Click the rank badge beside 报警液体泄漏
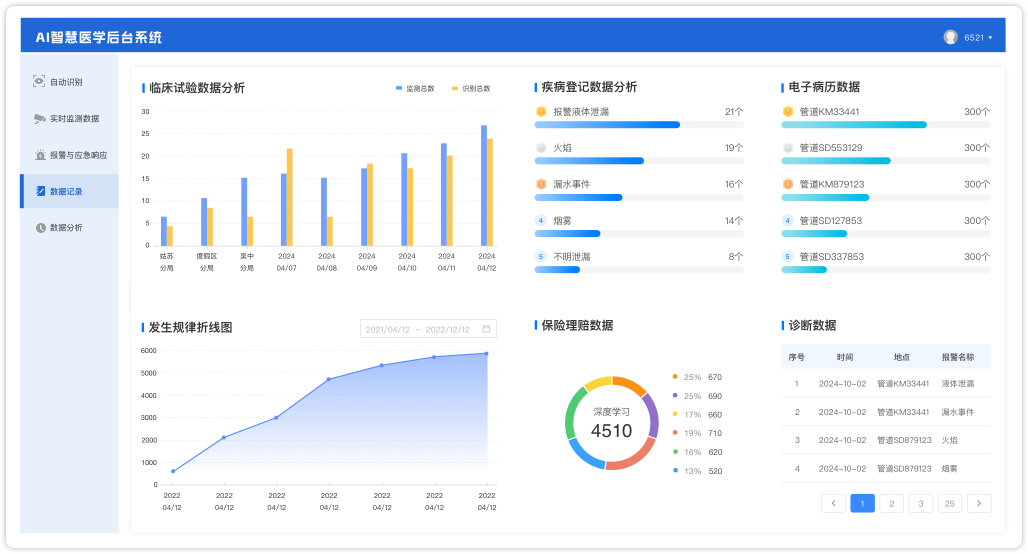The height and width of the screenshot is (554, 1028). 541,111
